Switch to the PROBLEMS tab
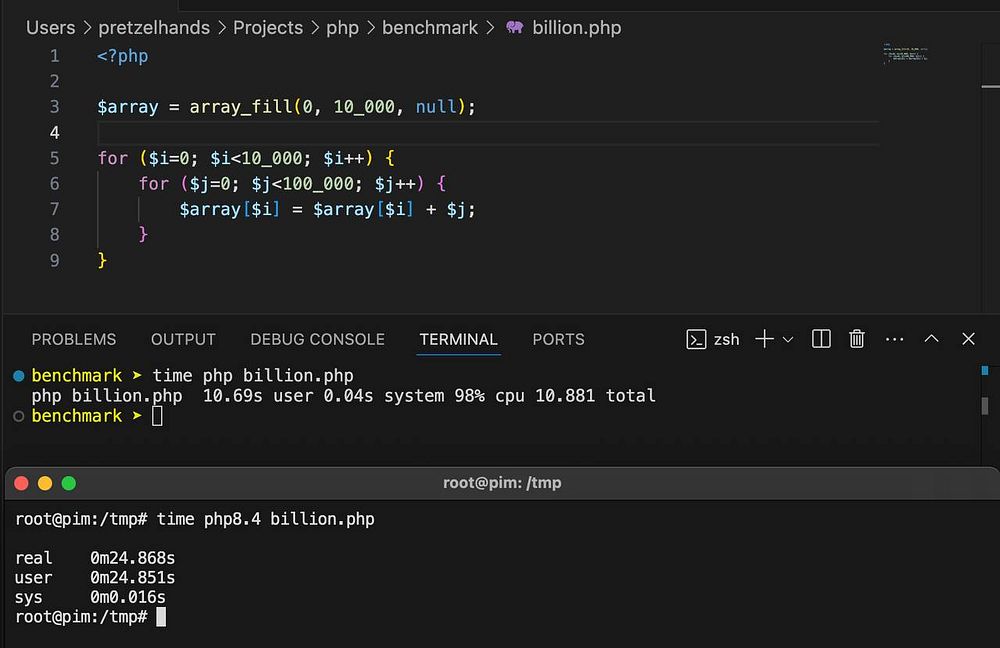This screenshot has height=648, width=1000. click(73, 339)
